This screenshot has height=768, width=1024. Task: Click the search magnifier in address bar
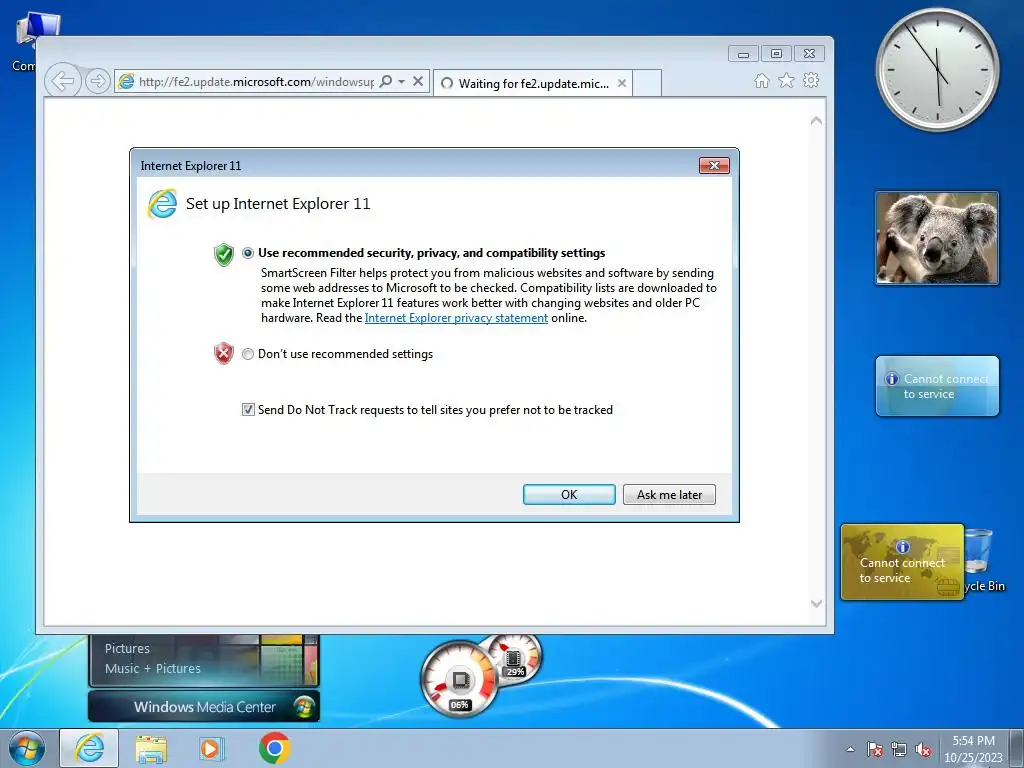point(386,81)
